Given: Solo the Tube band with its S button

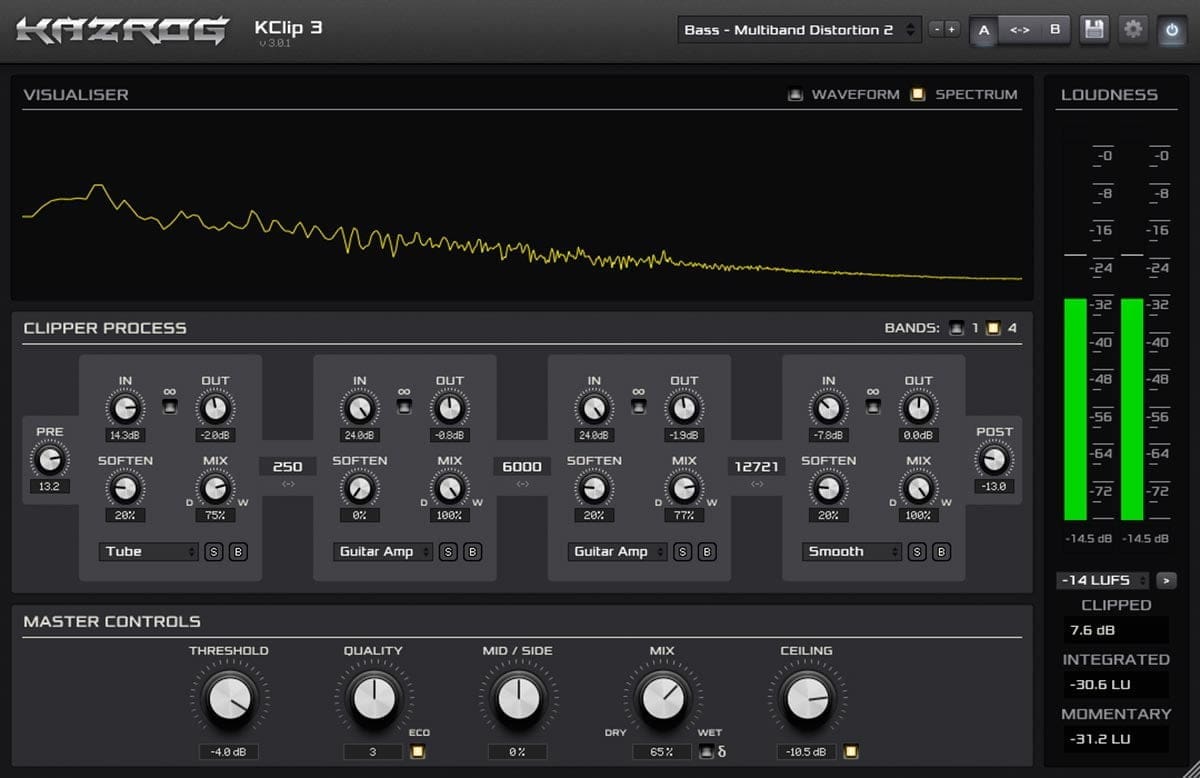Looking at the screenshot, I should (x=214, y=552).
